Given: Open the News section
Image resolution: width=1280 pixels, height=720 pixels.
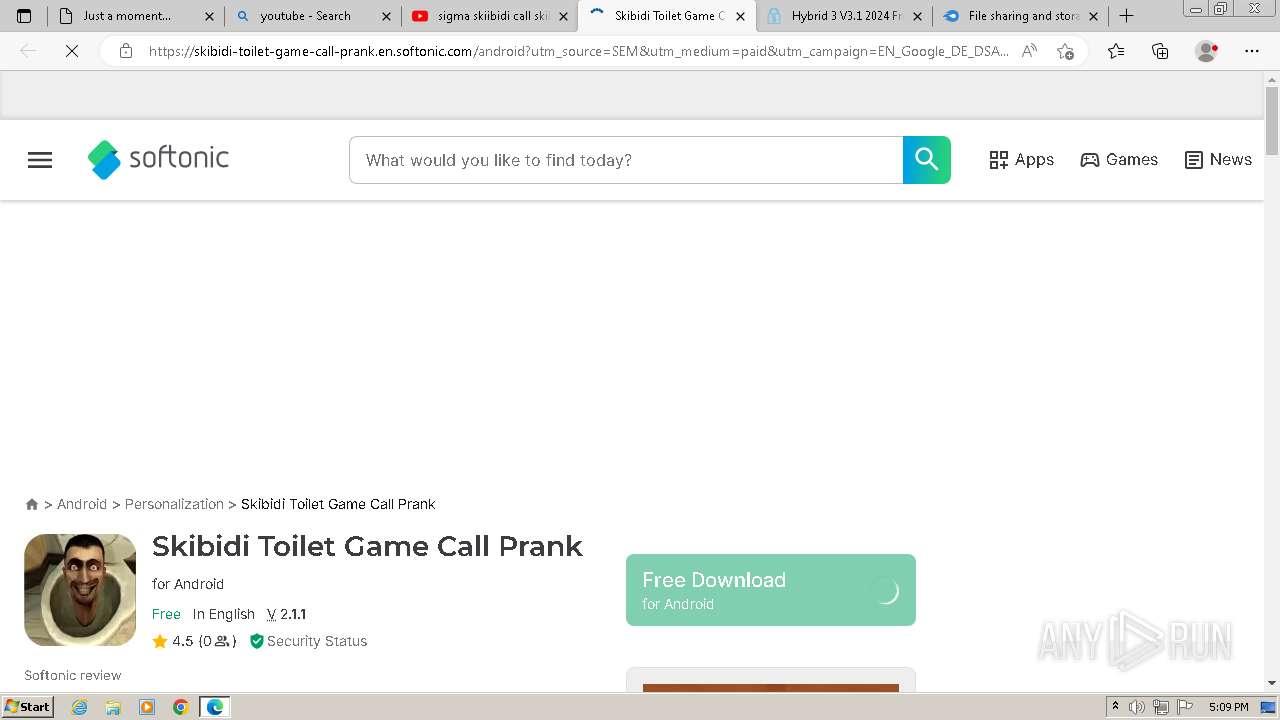Looking at the screenshot, I should pos(1218,160).
